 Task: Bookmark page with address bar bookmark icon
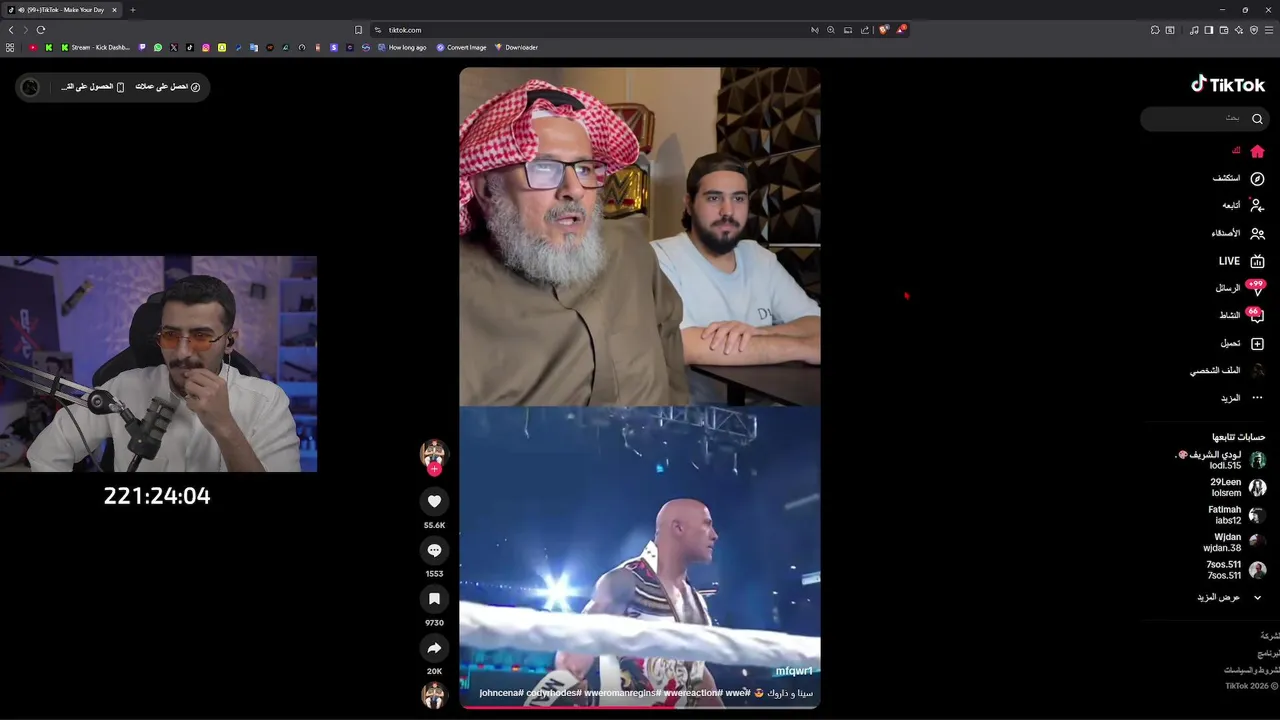coord(359,30)
